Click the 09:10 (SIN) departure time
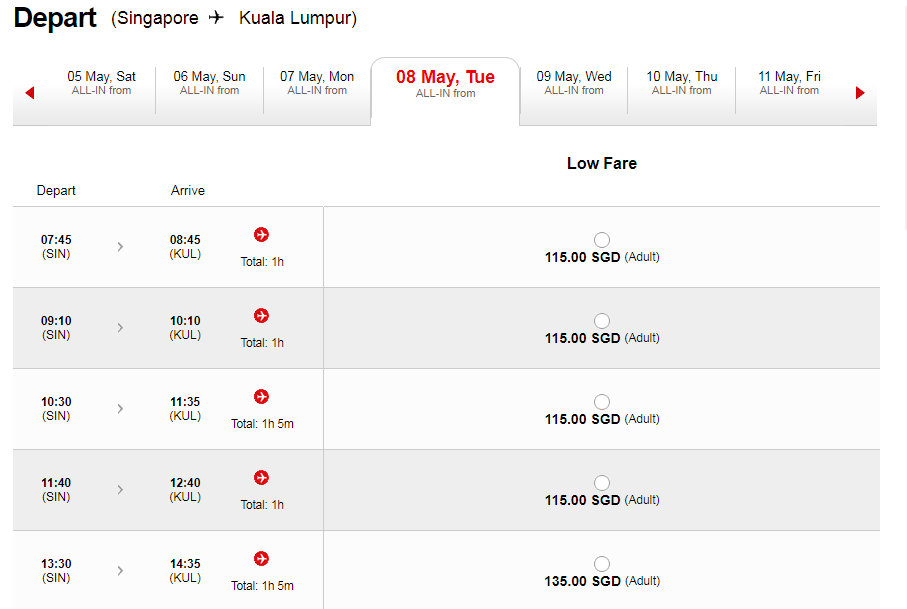Image resolution: width=907 pixels, height=609 pixels. pyautogui.click(x=56, y=327)
